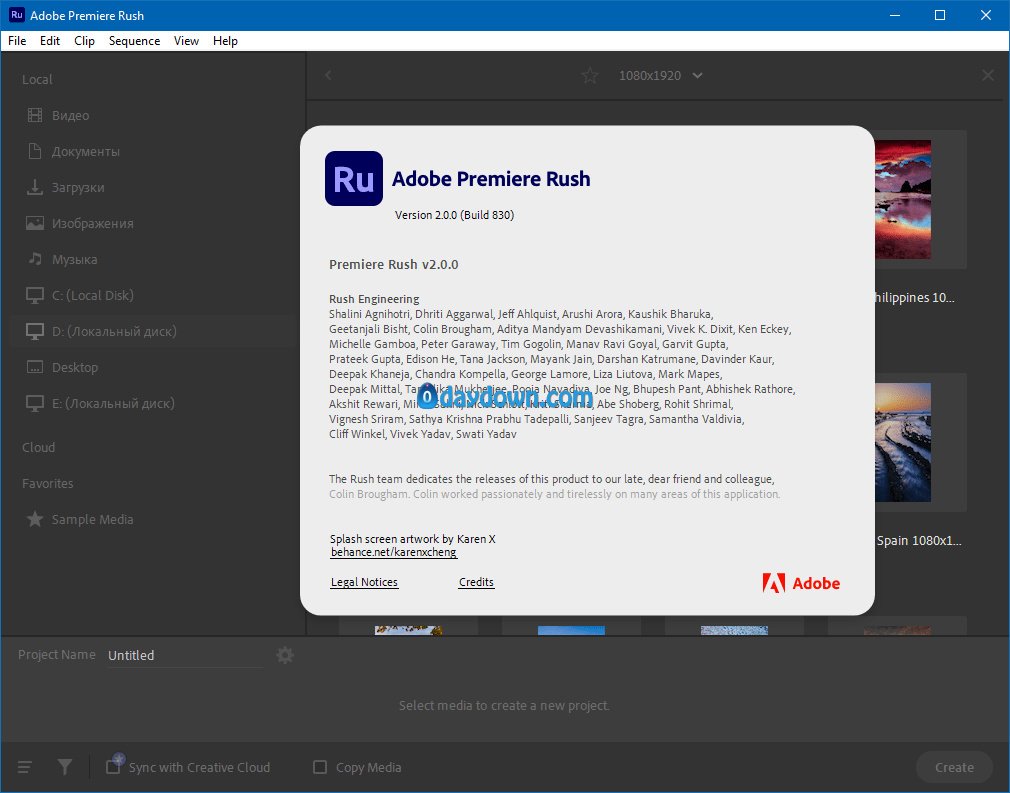Open the Edit menu
The image size is (1010, 793).
(50, 41)
